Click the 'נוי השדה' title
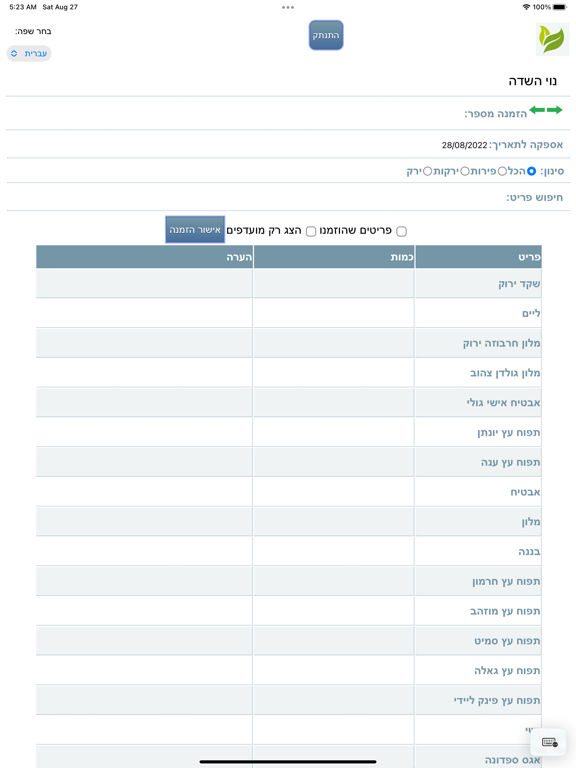The height and width of the screenshot is (768, 576). (532, 81)
